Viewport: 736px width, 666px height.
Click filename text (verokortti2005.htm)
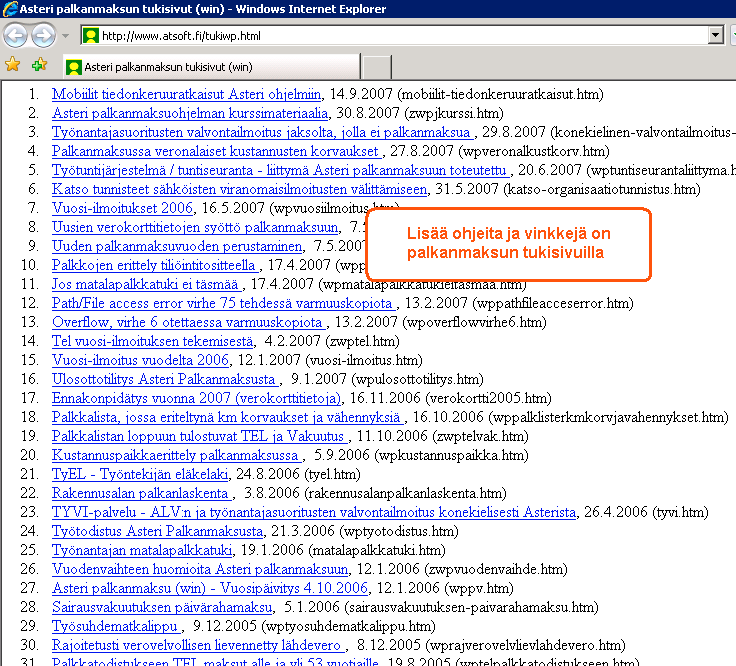(x=488, y=398)
